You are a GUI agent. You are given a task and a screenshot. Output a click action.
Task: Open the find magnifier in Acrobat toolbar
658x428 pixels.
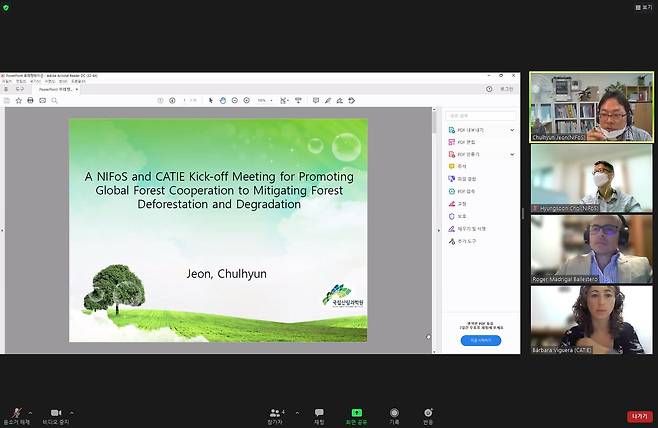coord(55,100)
